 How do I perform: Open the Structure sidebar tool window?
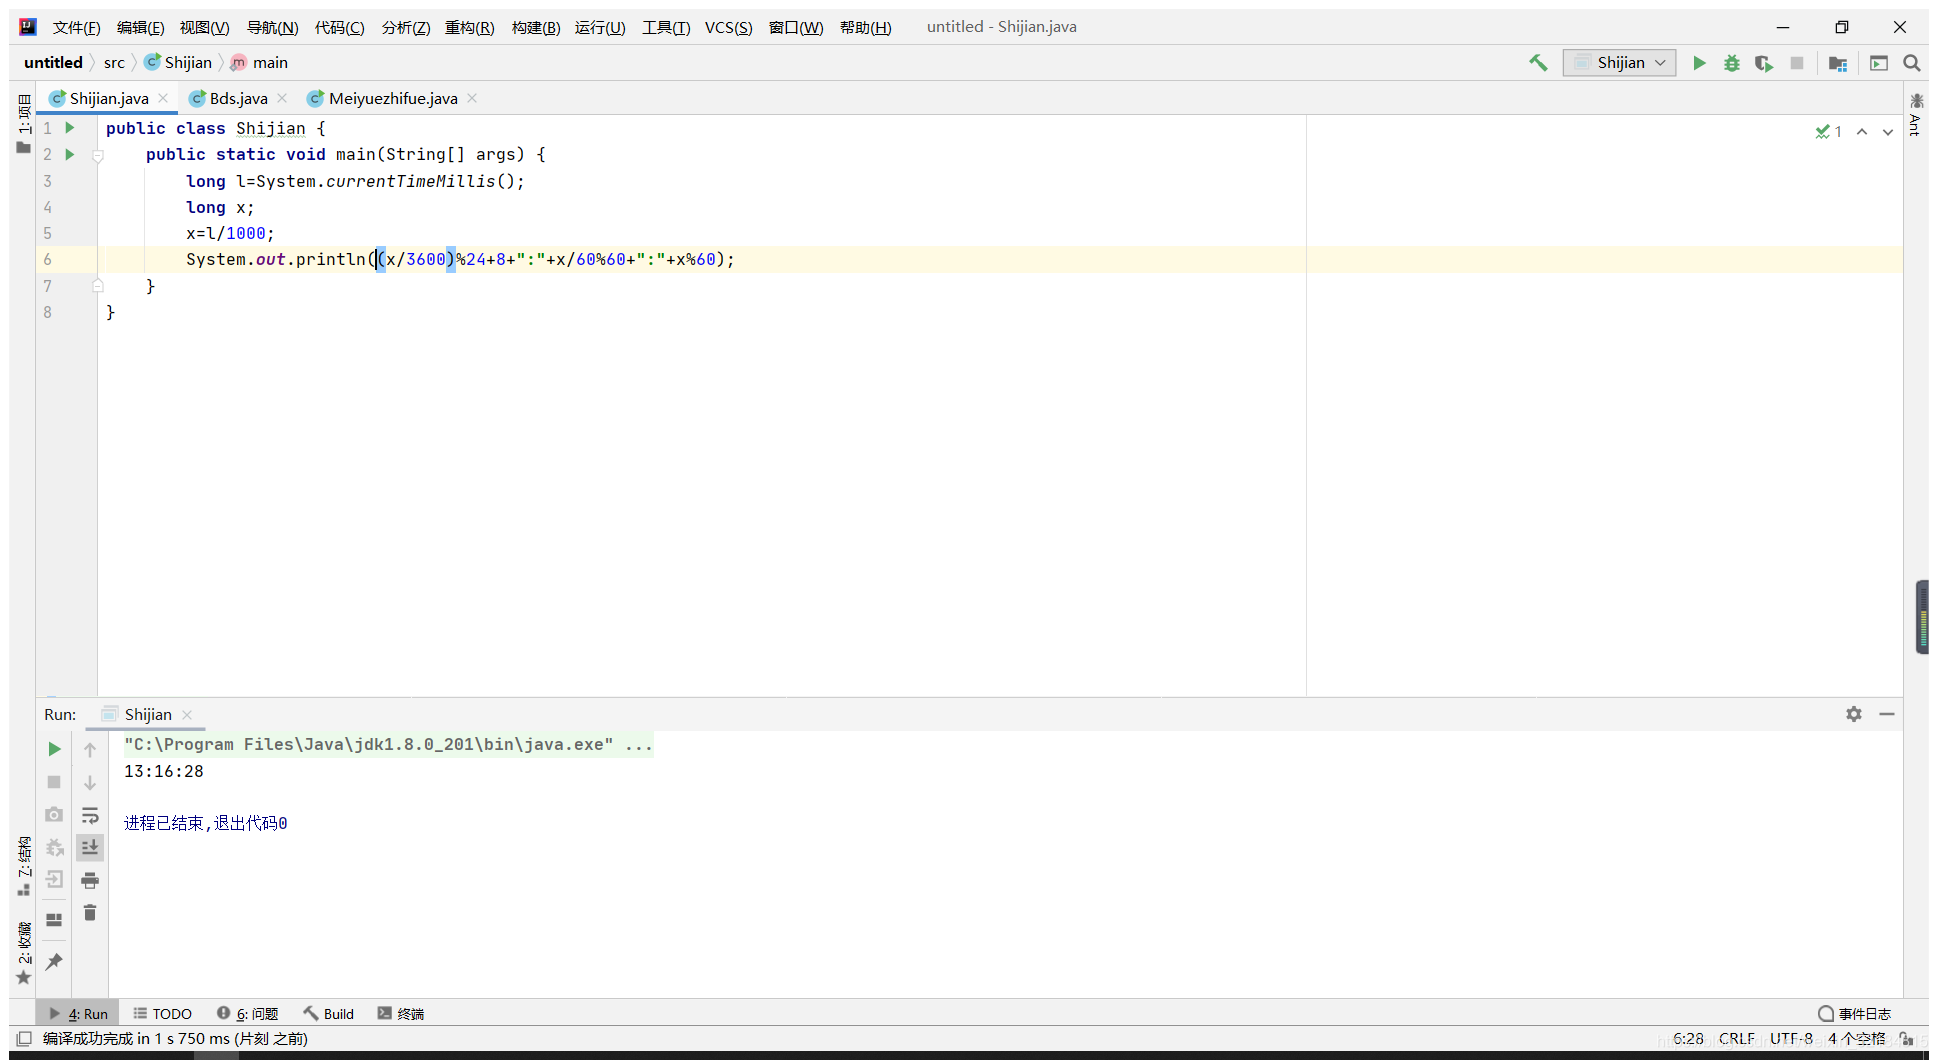pyautogui.click(x=24, y=867)
